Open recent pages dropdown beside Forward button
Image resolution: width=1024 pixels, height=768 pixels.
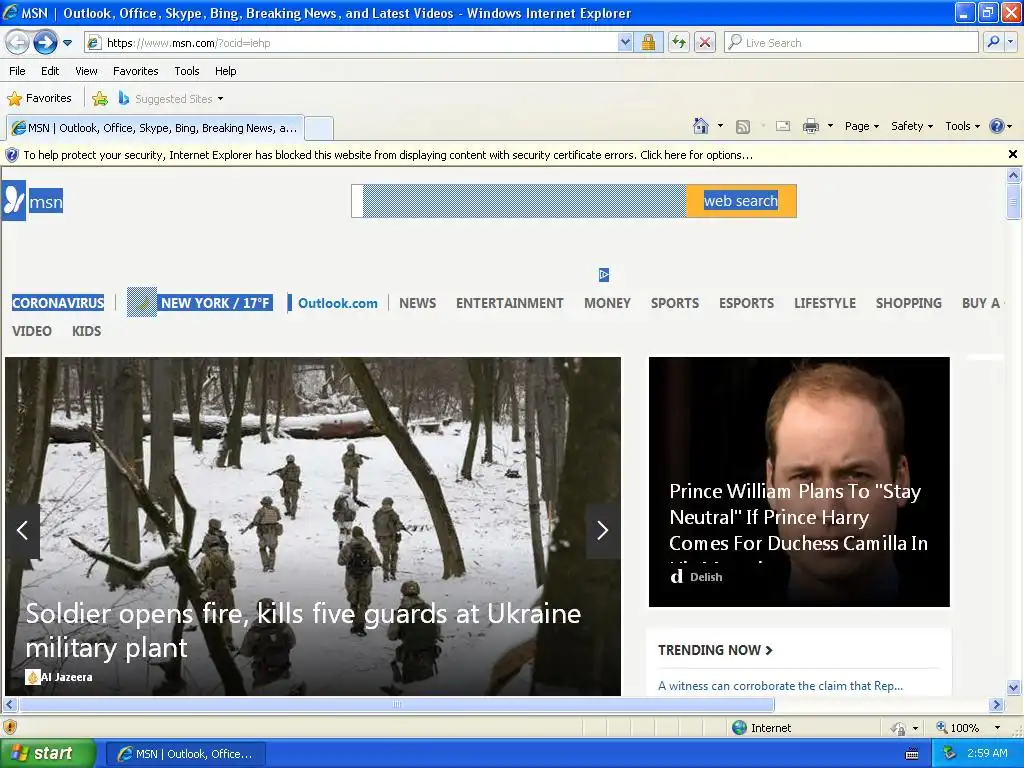(67, 43)
